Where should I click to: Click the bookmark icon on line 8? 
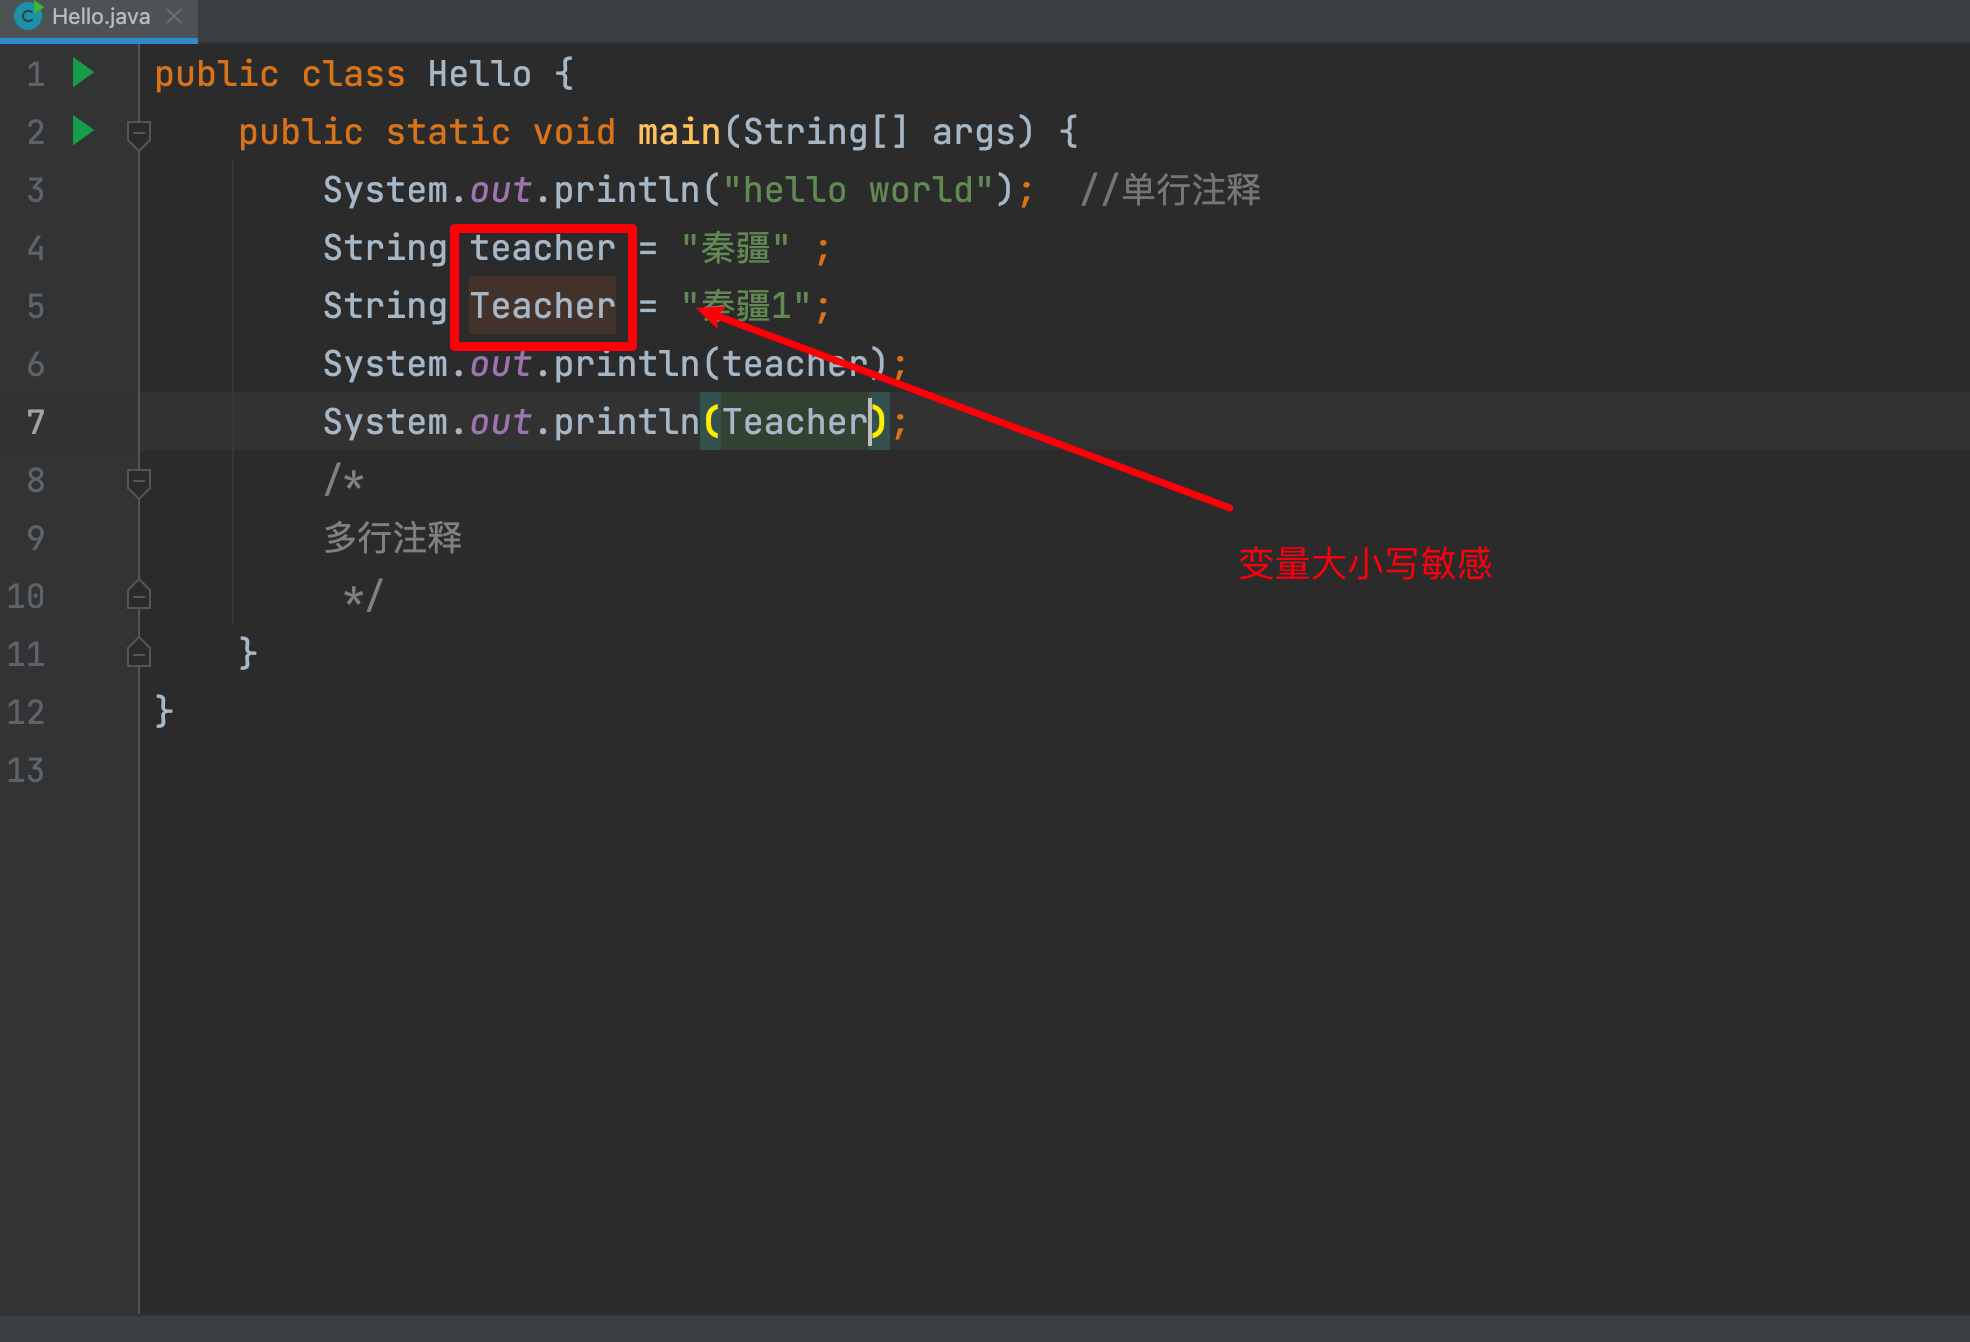(138, 479)
